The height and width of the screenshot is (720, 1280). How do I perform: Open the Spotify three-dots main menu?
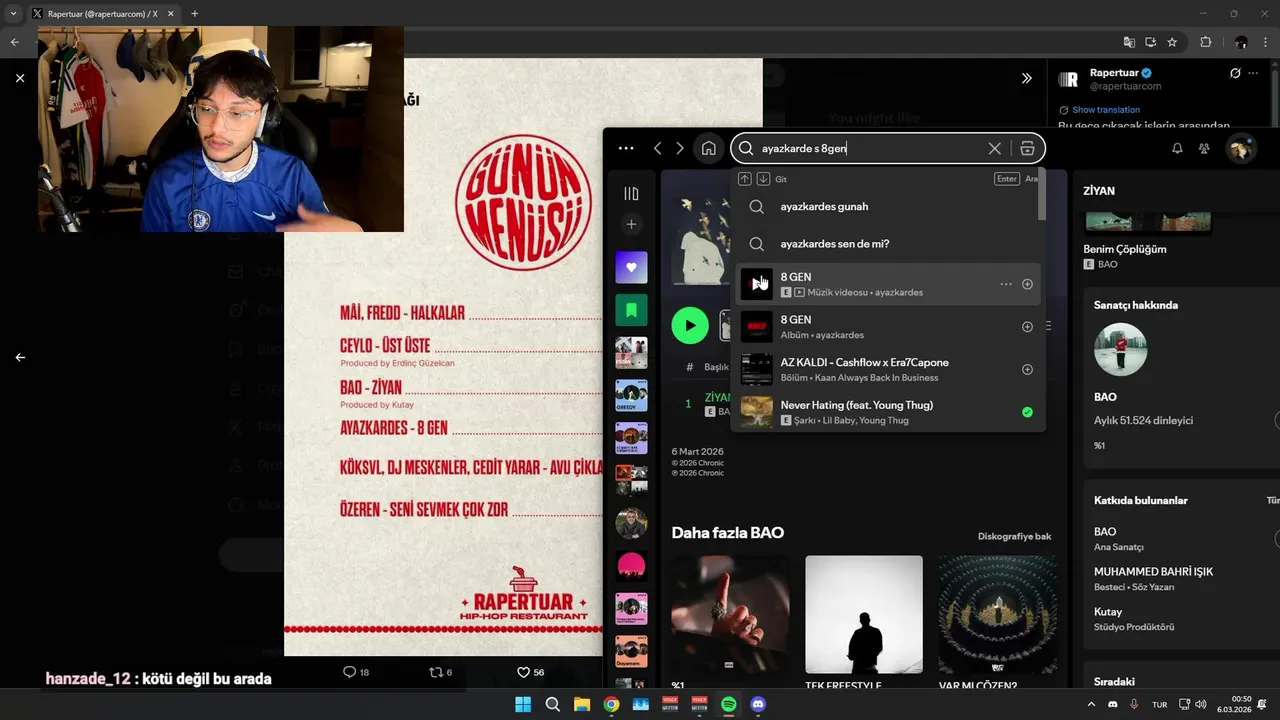point(626,148)
